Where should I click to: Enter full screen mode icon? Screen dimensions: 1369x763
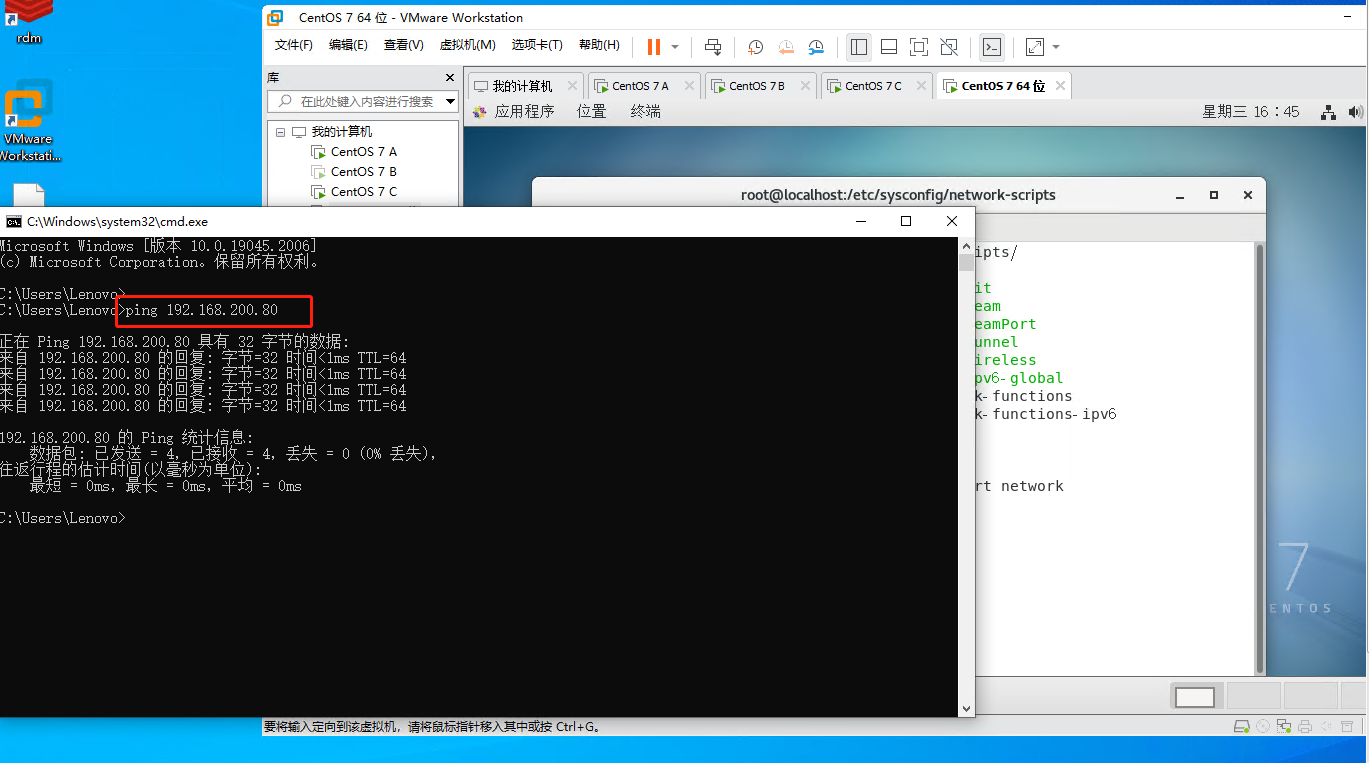point(919,47)
